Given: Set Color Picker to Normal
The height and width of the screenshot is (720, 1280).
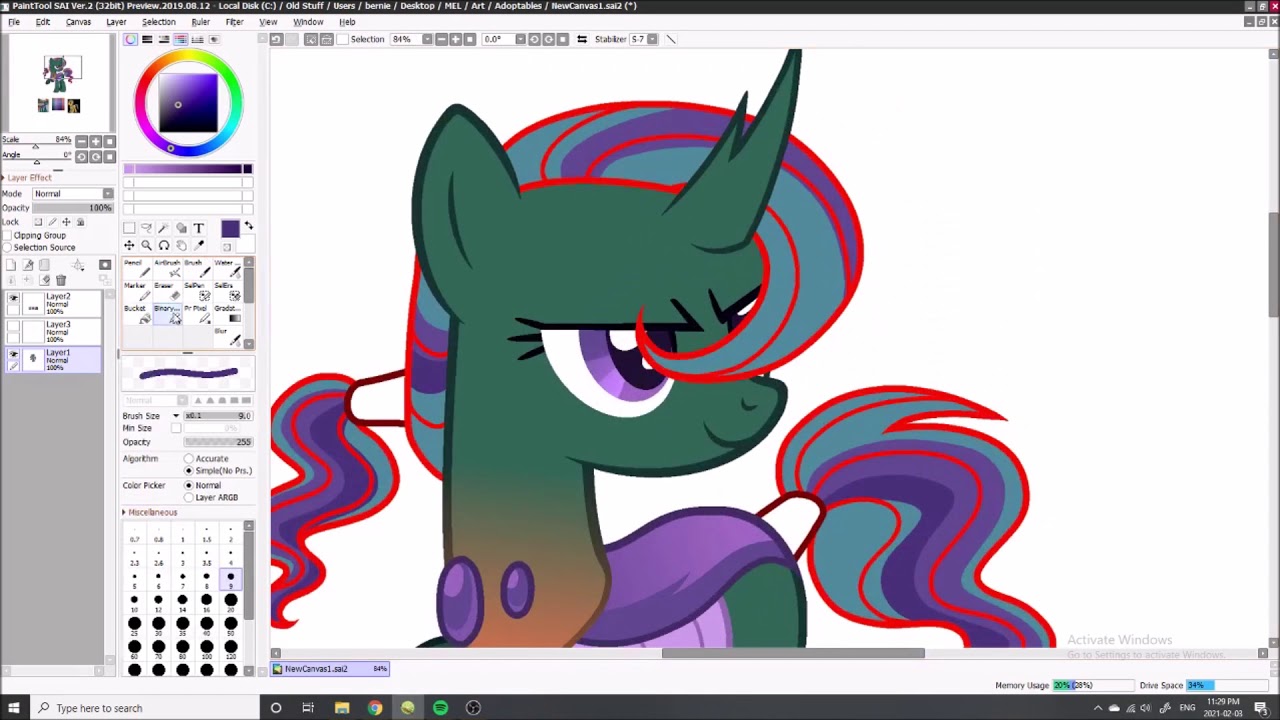Looking at the screenshot, I should click(x=188, y=485).
